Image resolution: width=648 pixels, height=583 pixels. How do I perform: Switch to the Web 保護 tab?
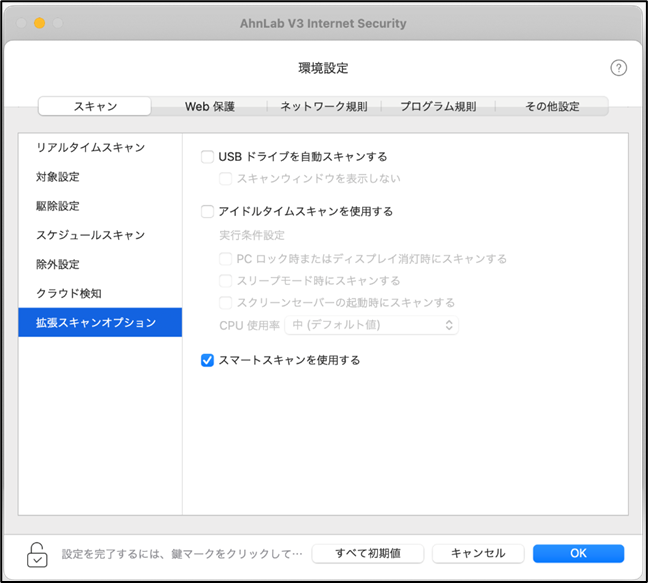pyautogui.click(x=210, y=106)
